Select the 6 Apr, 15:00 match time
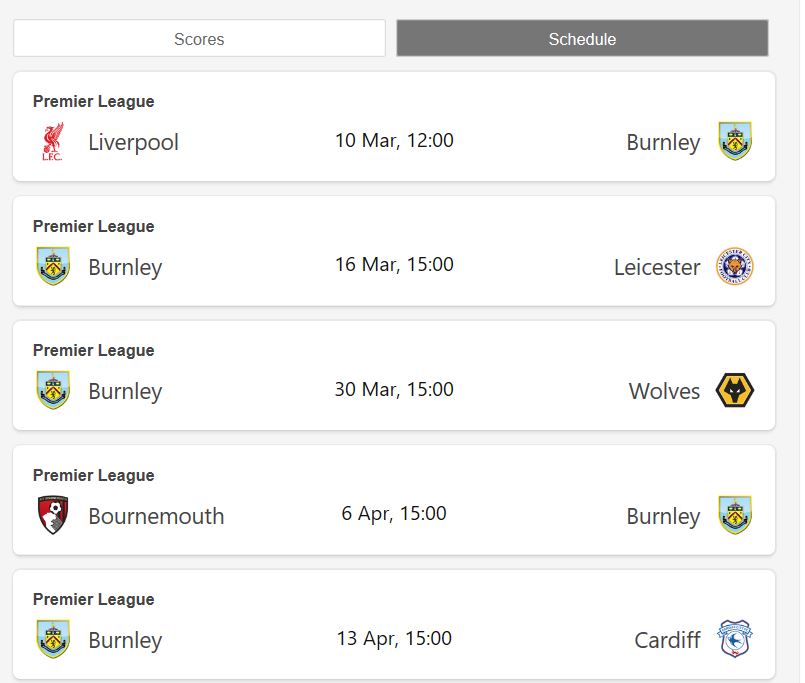This screenshot has height=683, width=805. [x=394, y=514]
